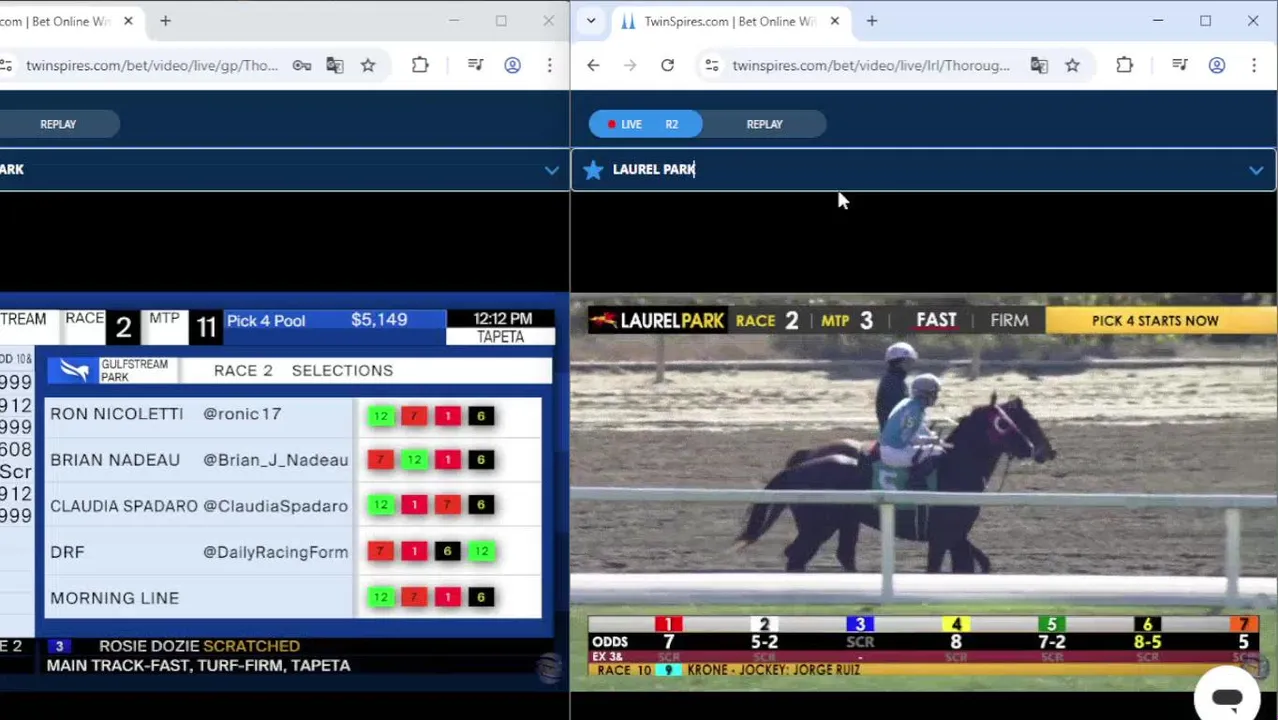Click password key icon in left browser
1278x720 pixels.
coord(302,65)
